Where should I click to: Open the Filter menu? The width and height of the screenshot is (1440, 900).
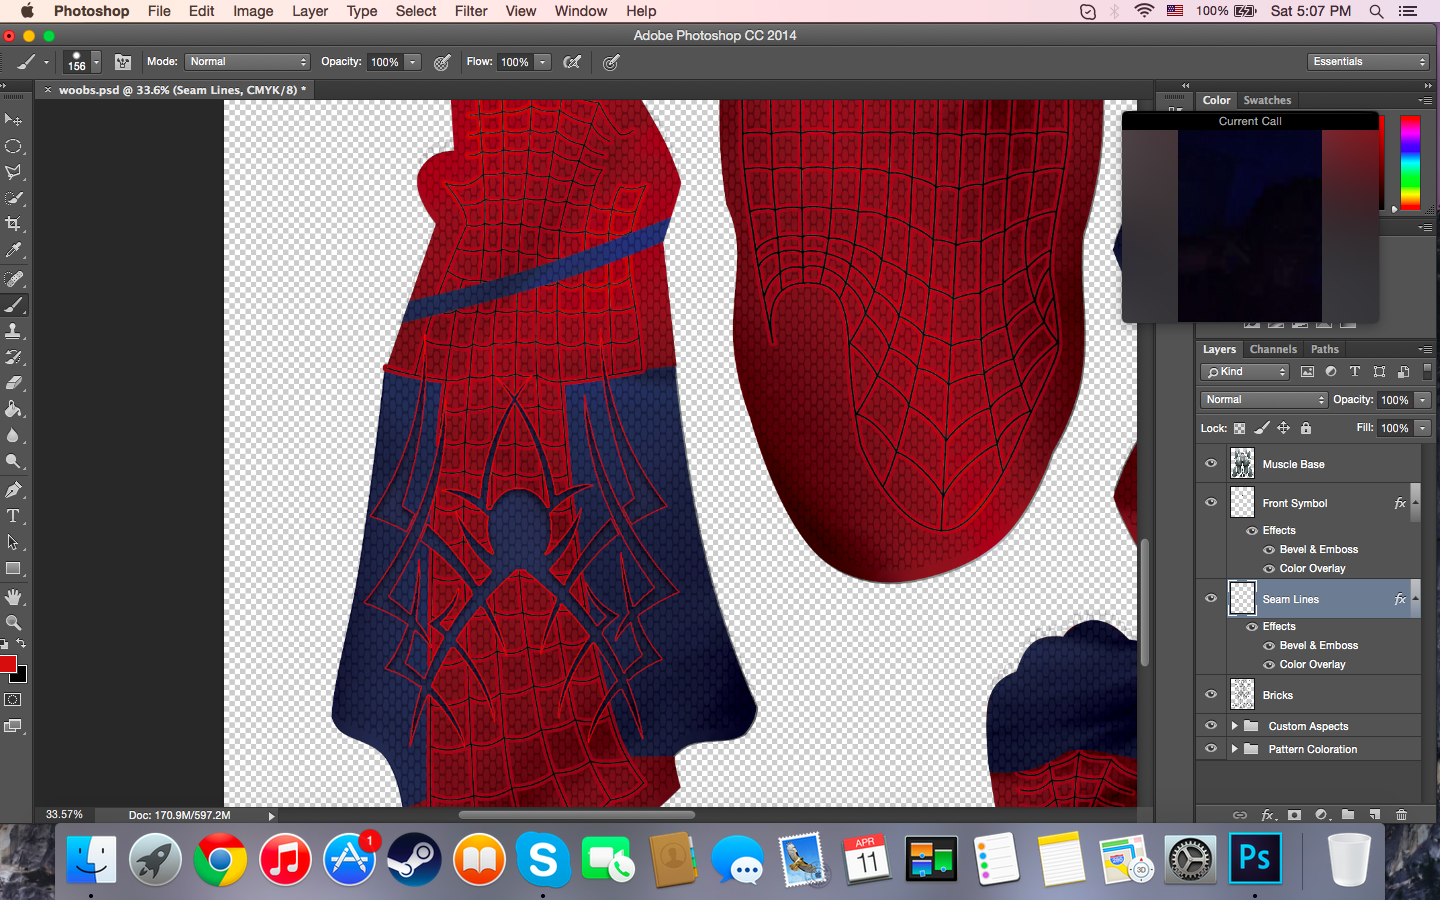(x=471, y=11)
